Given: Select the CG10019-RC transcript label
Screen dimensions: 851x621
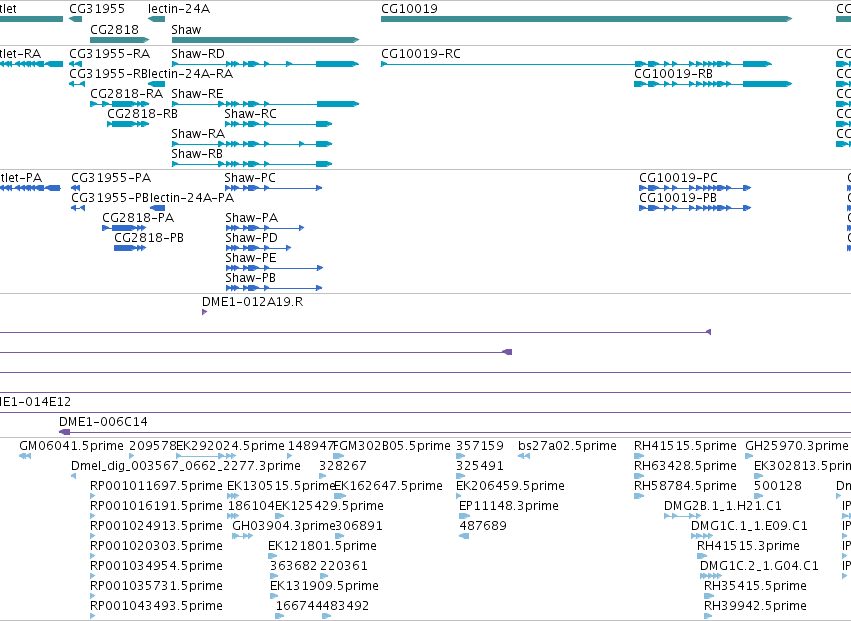Looking at the screenshot, I should [421, 54].
